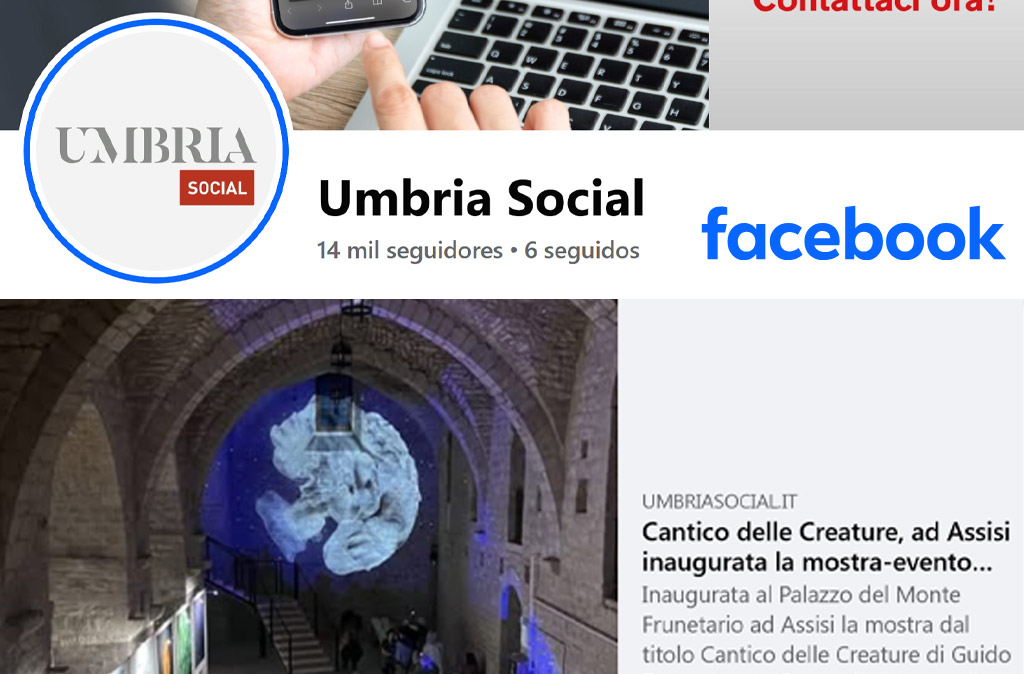The image size is (1024, 674).
Task: View the 6 seguidos list
Action: tap(582, 250)
